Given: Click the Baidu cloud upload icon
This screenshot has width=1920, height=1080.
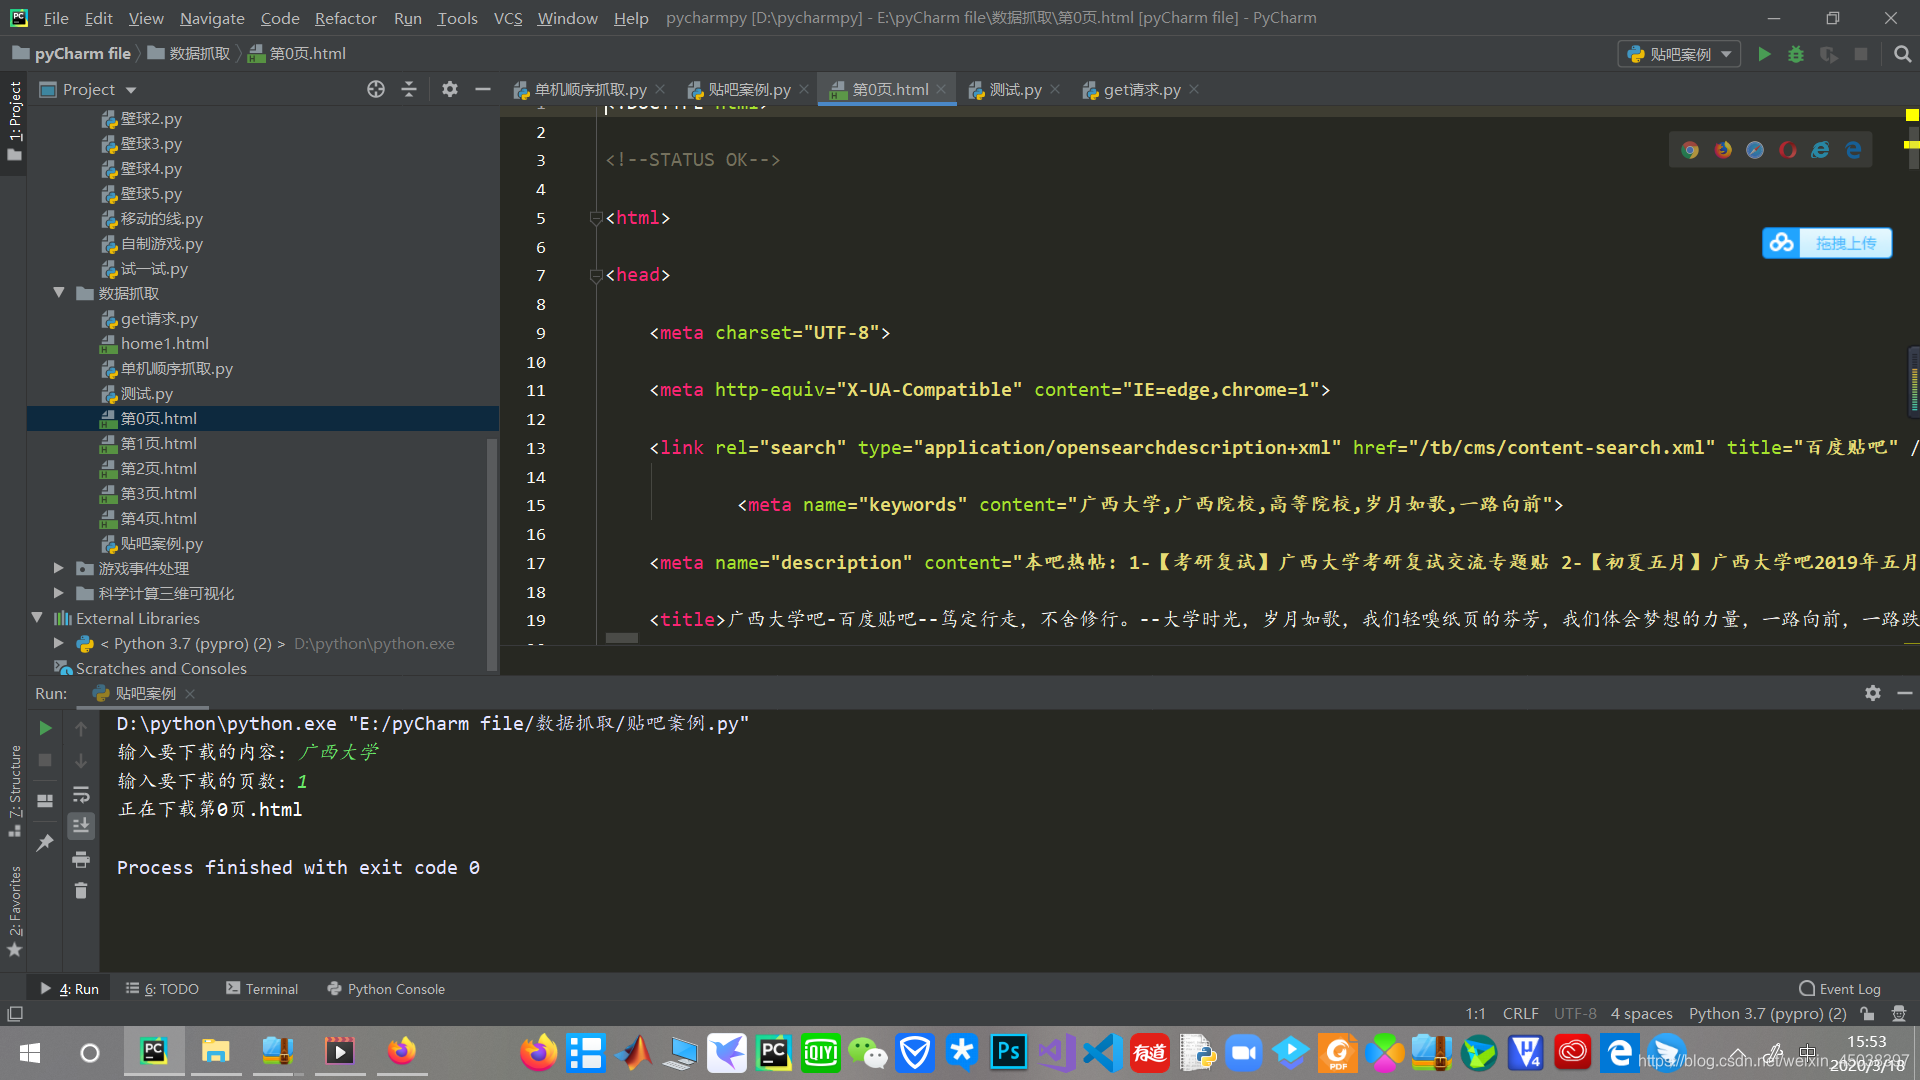Looking at the screenshot, I should (x=1781, y=243).
